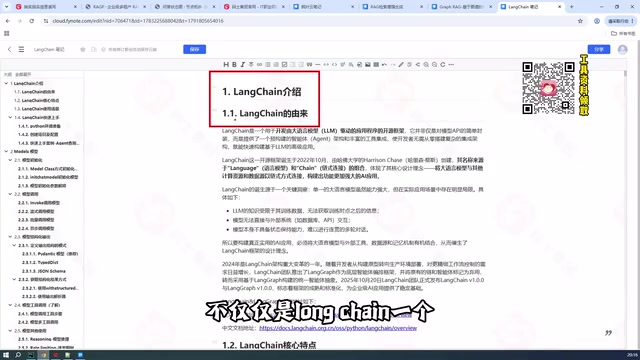Collapse the '2.3 模型结构化输出' outline section
640x360 pixels.
(x=10, y=237)
